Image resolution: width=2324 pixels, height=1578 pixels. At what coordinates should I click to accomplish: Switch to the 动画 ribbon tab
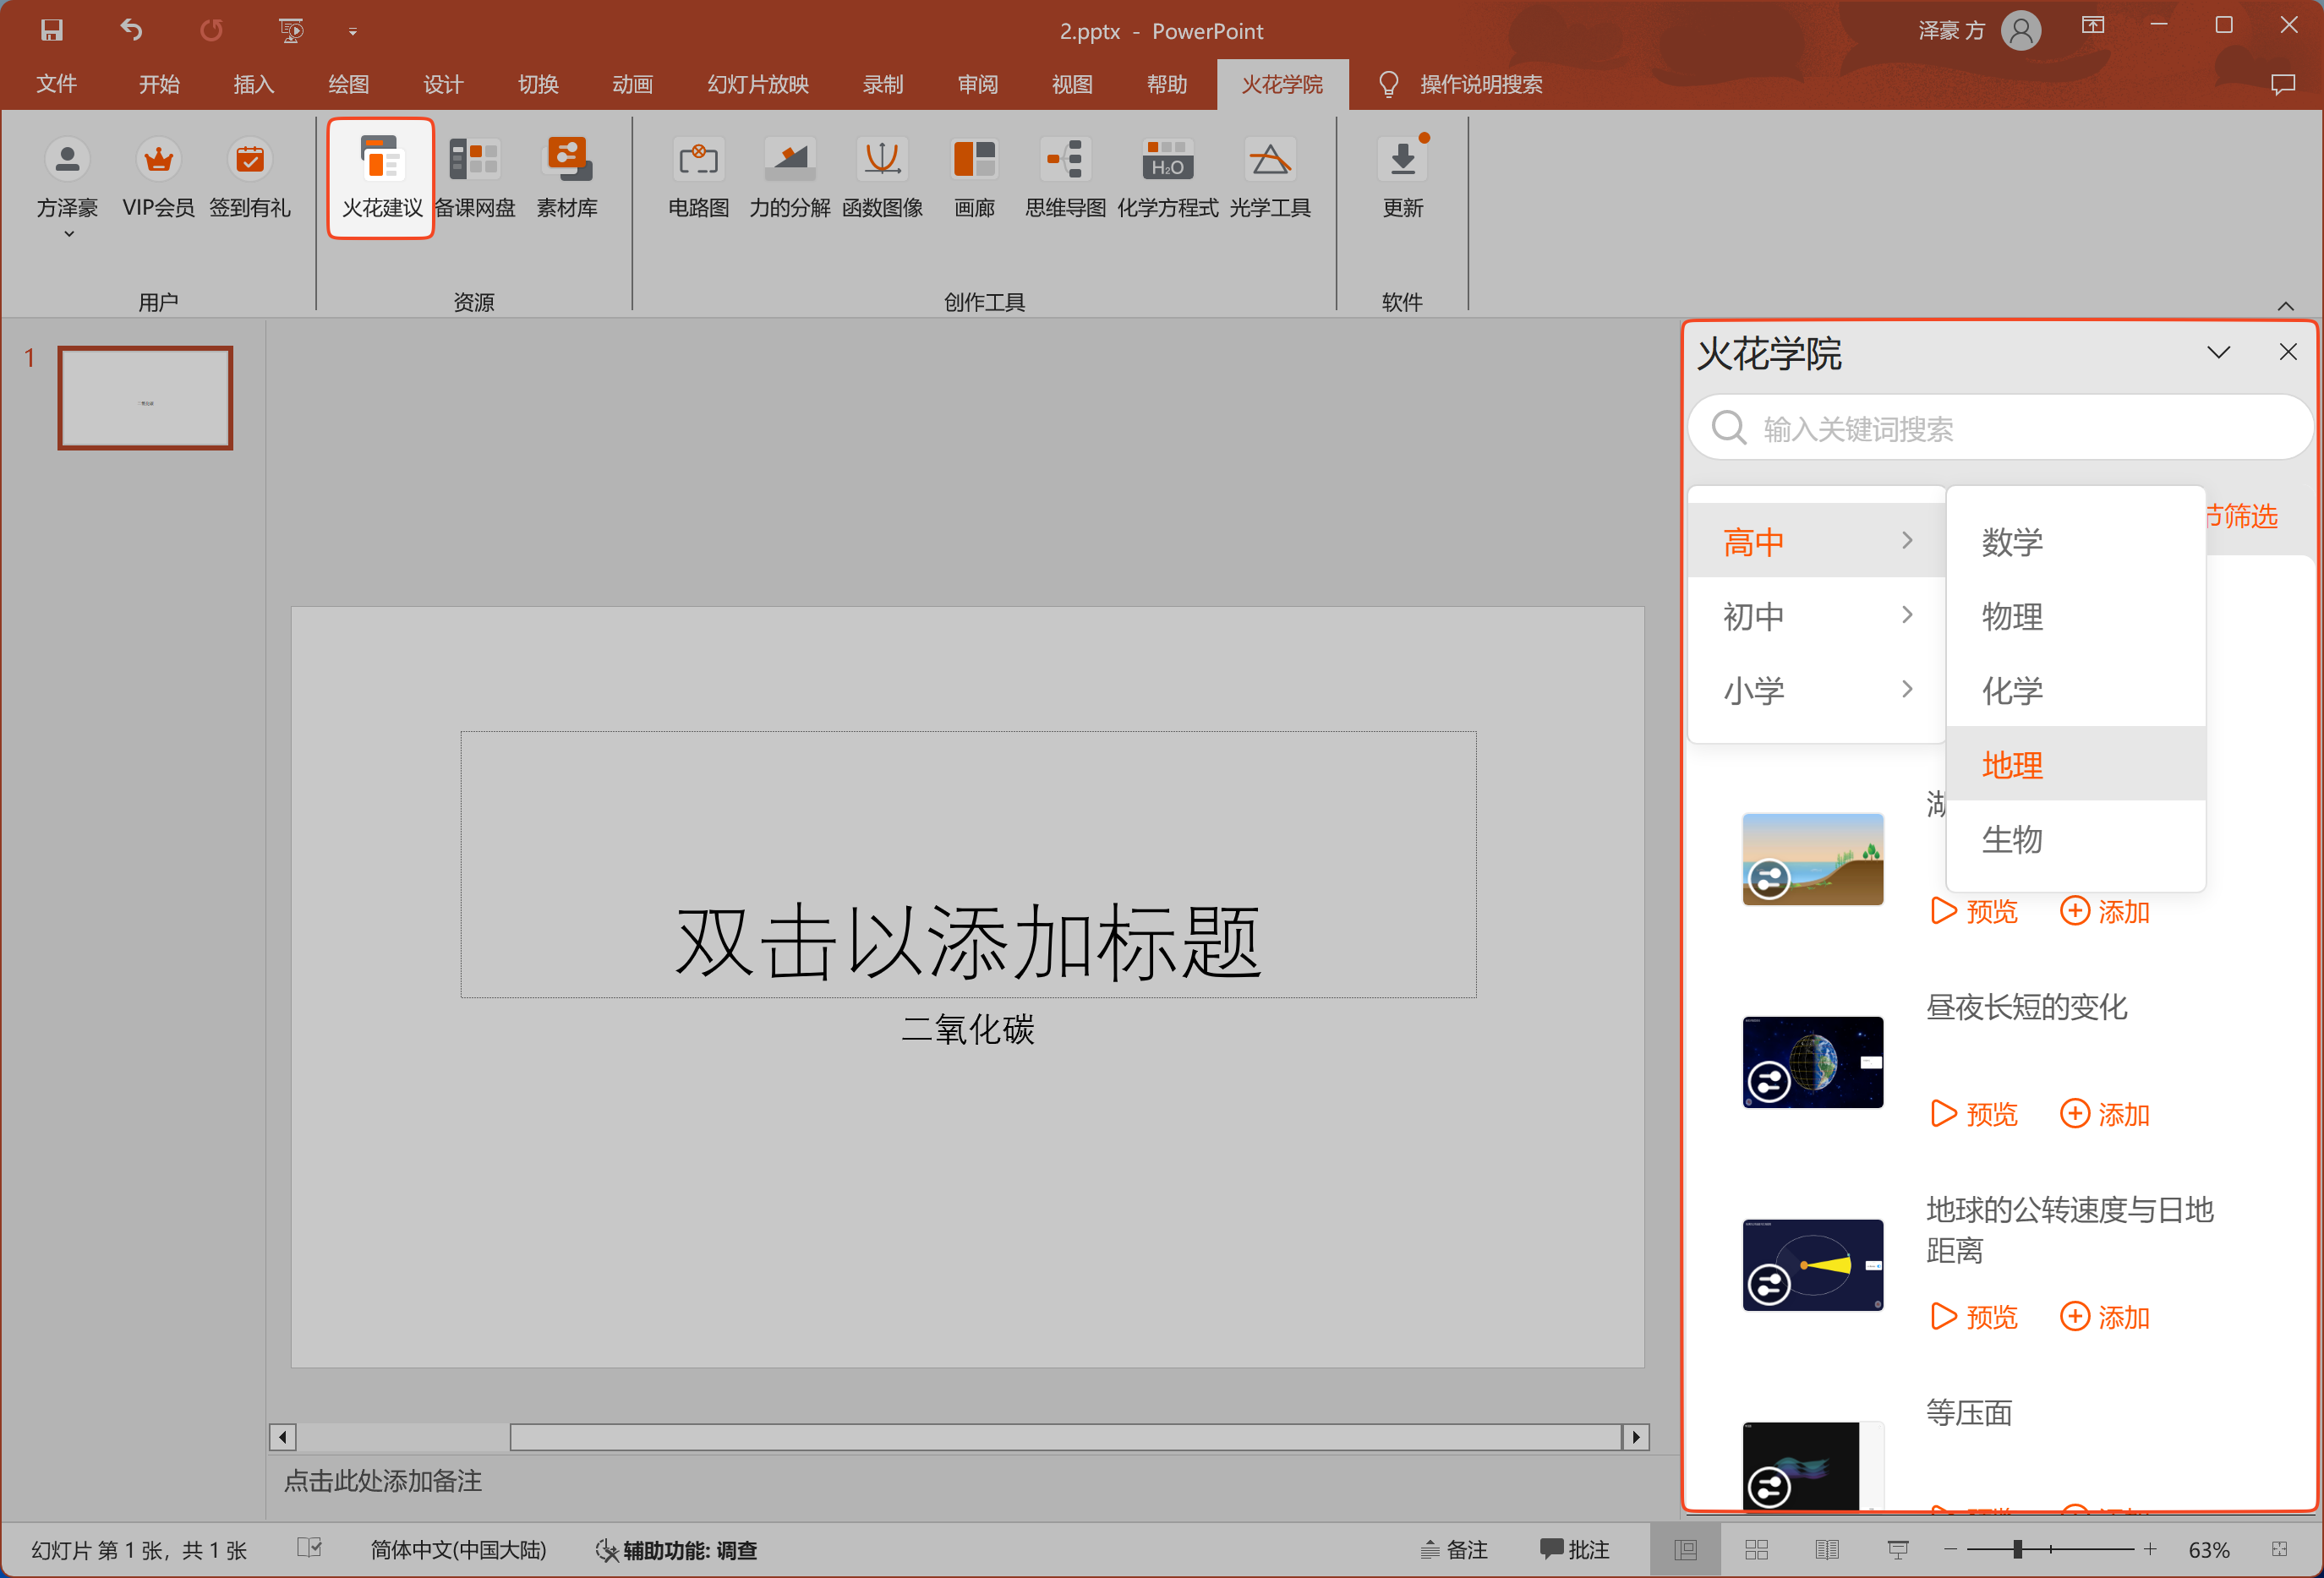click(x=632, y=84)
